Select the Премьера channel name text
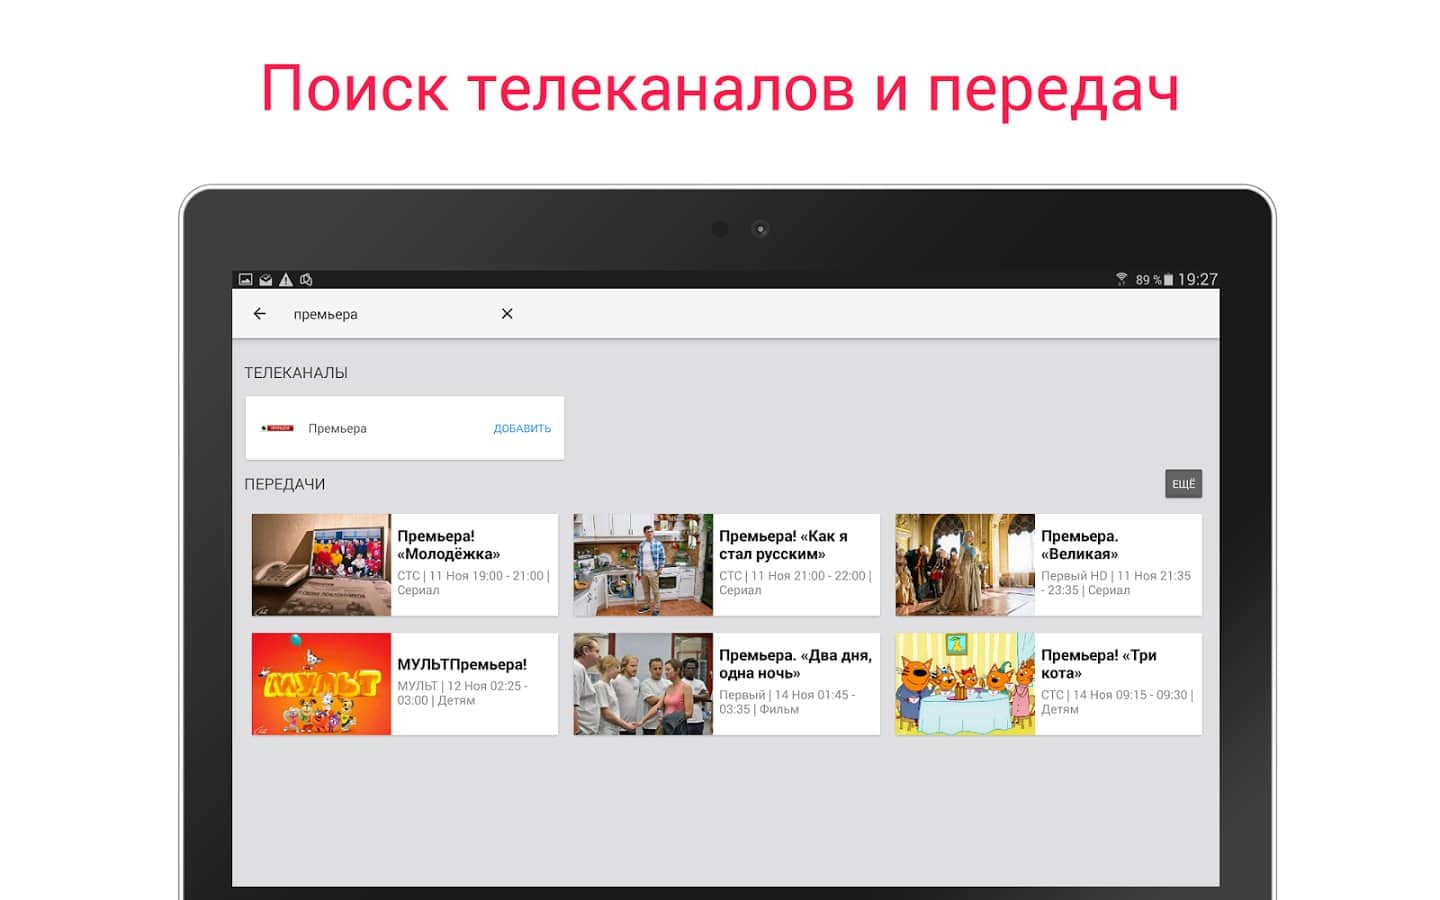This screenshot has height=900, width=1440. pyautogui.click(x=337, y=428)
